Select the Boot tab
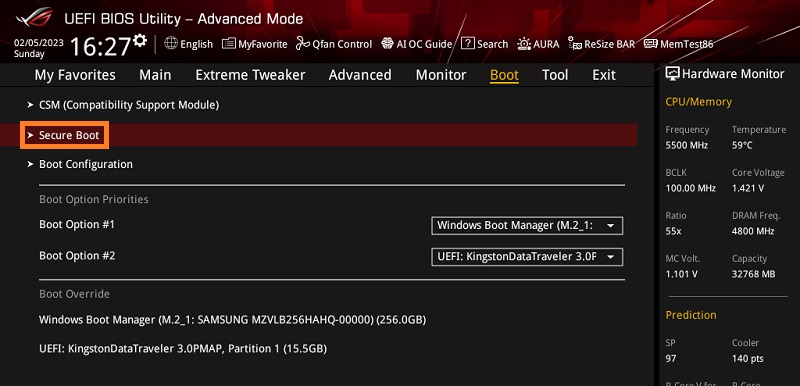Screen dimensions: 800x386 504,75
